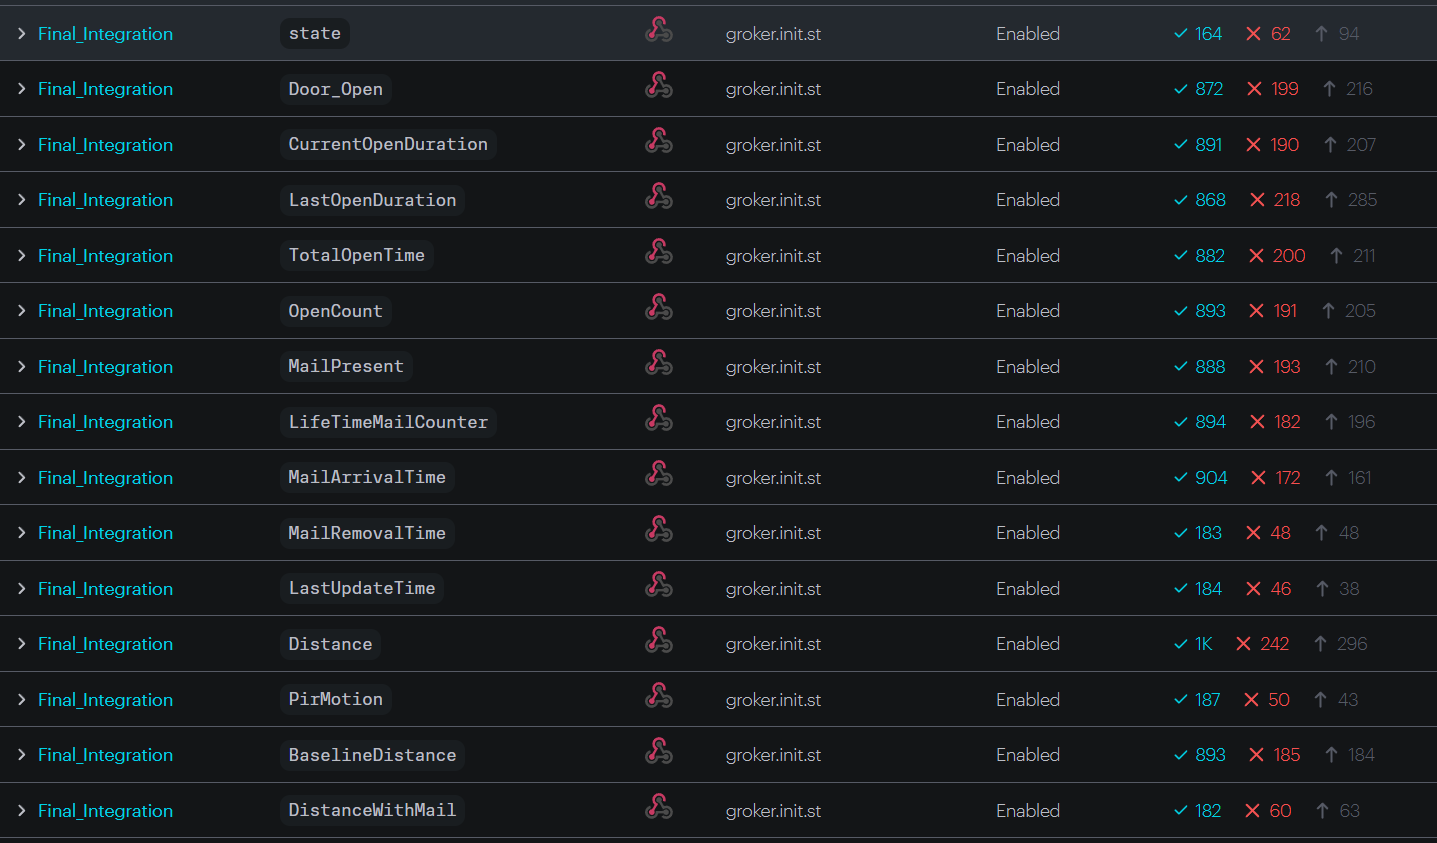Screen dimensions: 1437x843
Task: Open Final_Integration link on the CurrentOpenDuration row
Action: [x=105, y=144]
